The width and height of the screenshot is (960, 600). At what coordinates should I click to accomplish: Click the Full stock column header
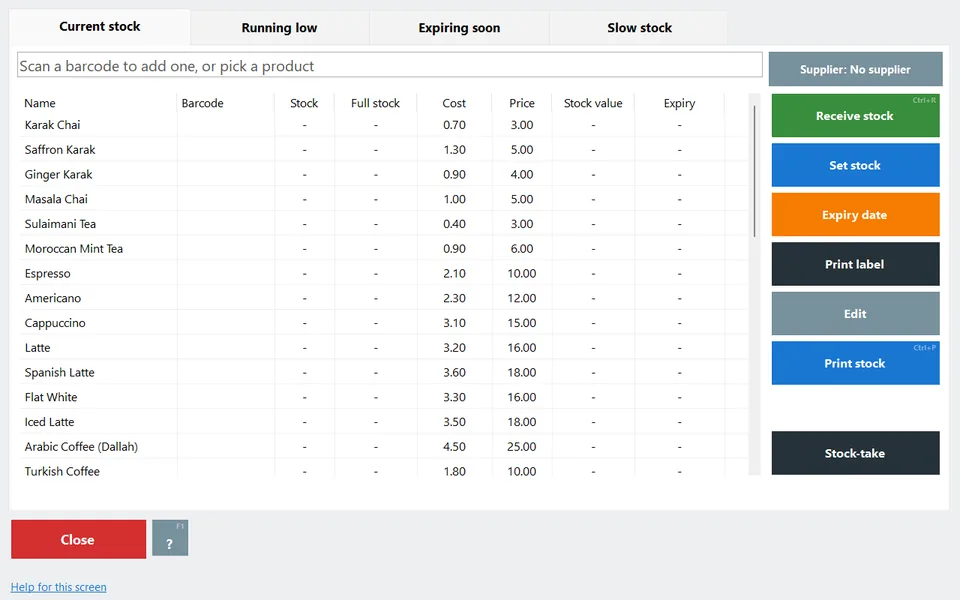(x=375, y=103)
